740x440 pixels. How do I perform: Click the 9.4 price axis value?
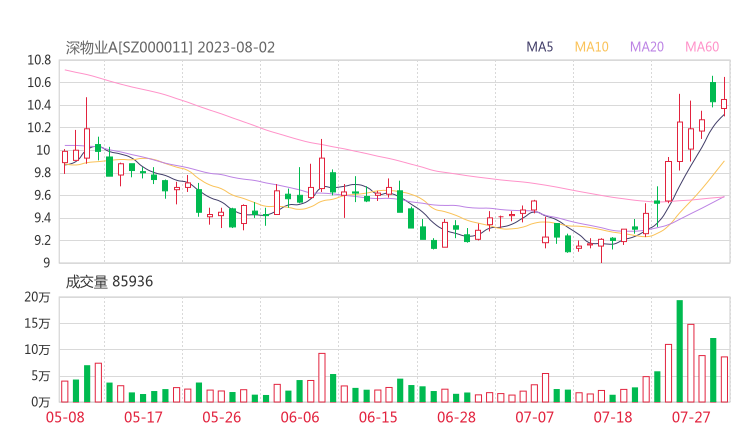coord(42,218)
